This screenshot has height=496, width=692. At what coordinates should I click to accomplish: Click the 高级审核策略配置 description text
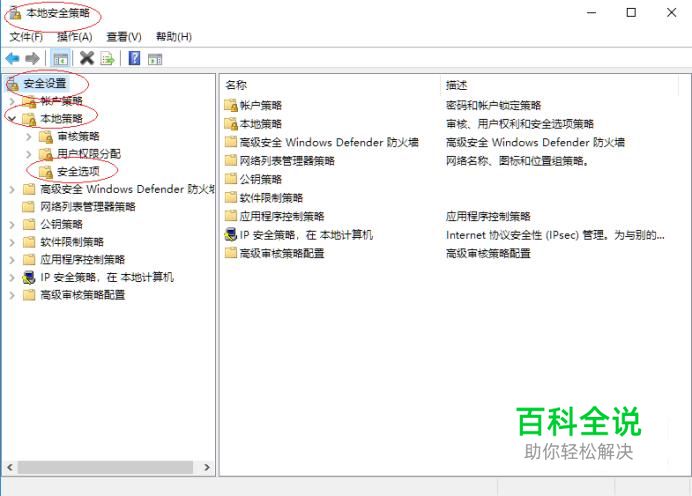click(x=488, y=253)
